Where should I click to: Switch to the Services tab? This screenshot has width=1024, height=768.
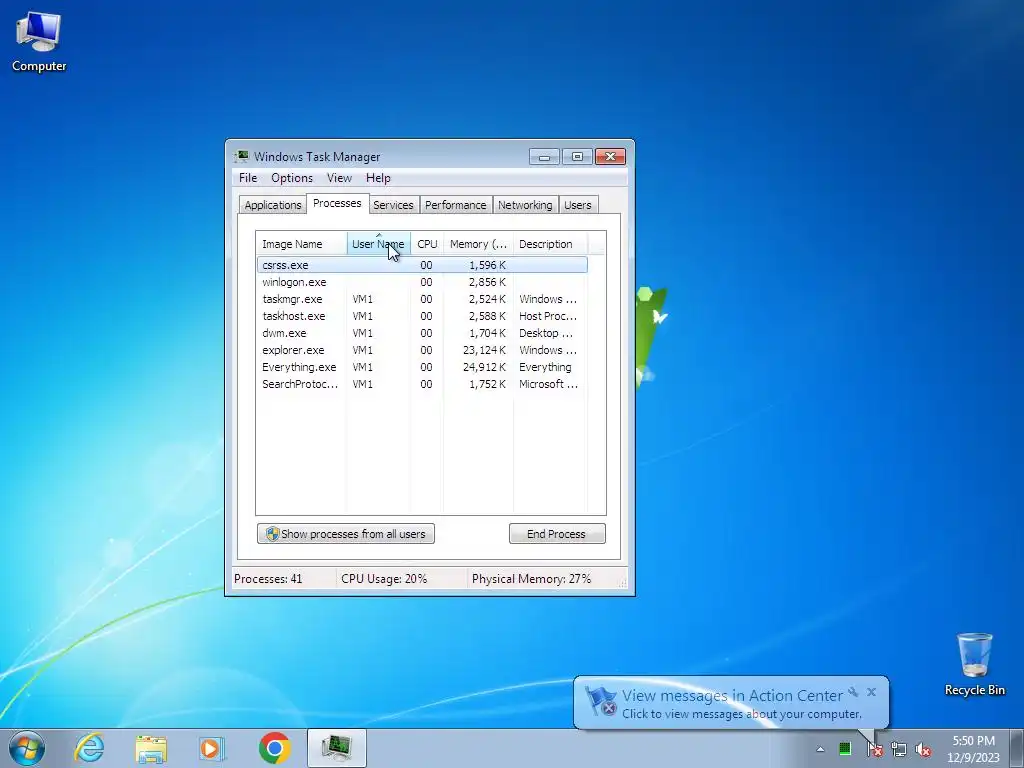click(393, 205)
